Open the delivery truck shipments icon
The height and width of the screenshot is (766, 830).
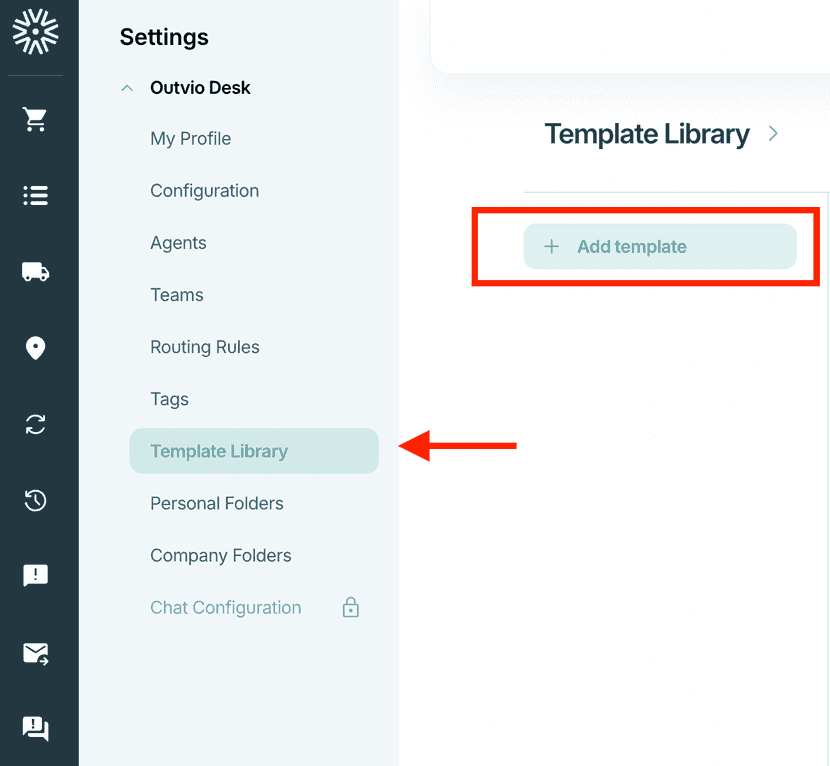tap(35, 272)
